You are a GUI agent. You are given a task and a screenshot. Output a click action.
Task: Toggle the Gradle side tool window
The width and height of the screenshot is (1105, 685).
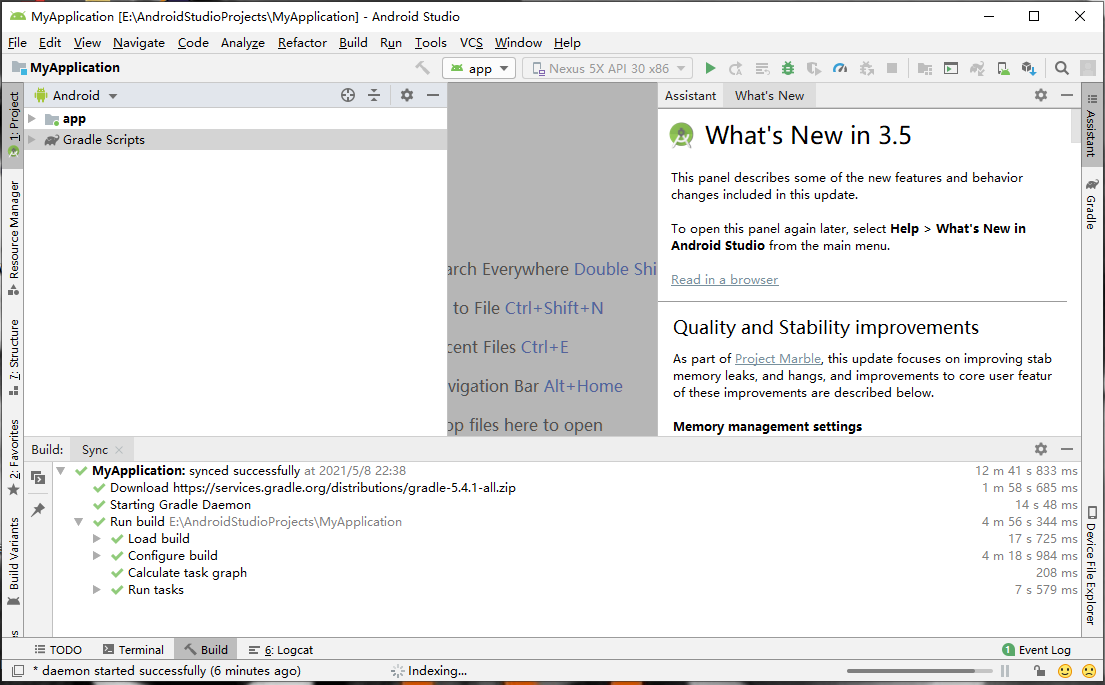tap(1092, 204)
